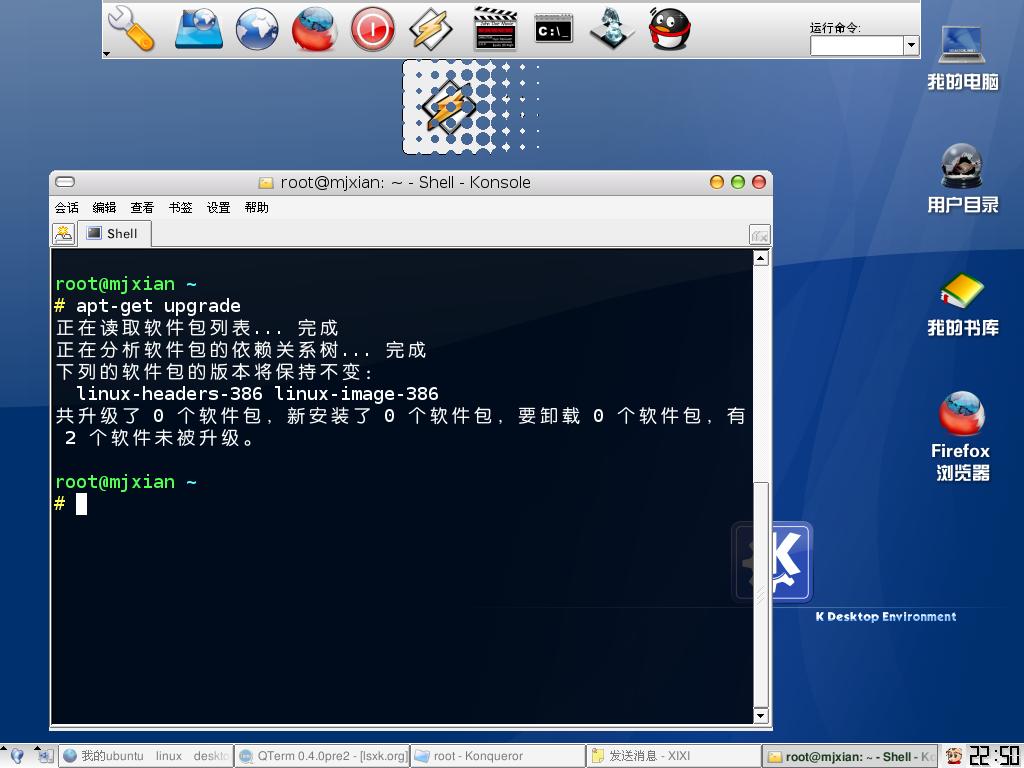Focus the run command input field

tap(857, 46)
